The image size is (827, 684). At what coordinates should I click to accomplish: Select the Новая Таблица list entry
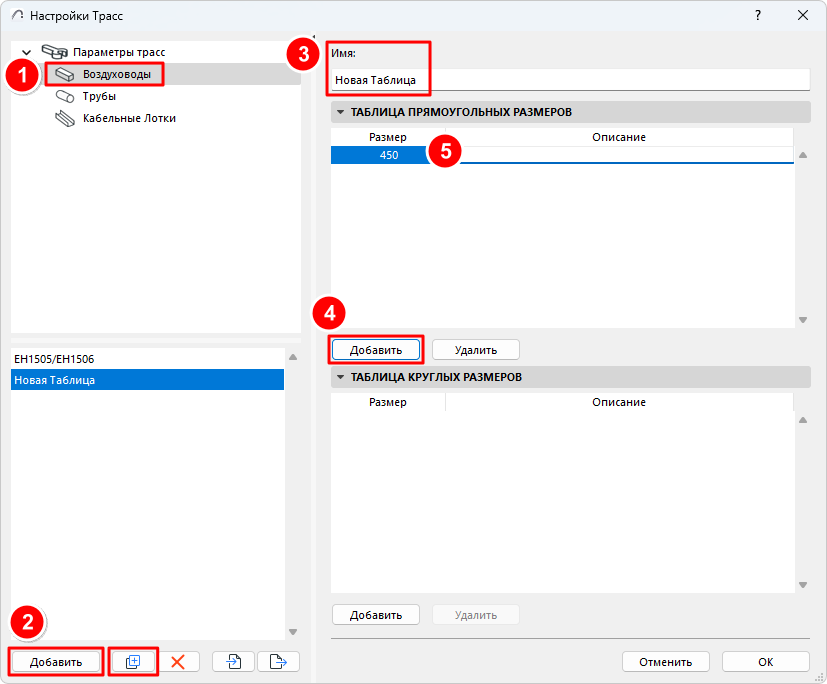(x=147, y=380)
